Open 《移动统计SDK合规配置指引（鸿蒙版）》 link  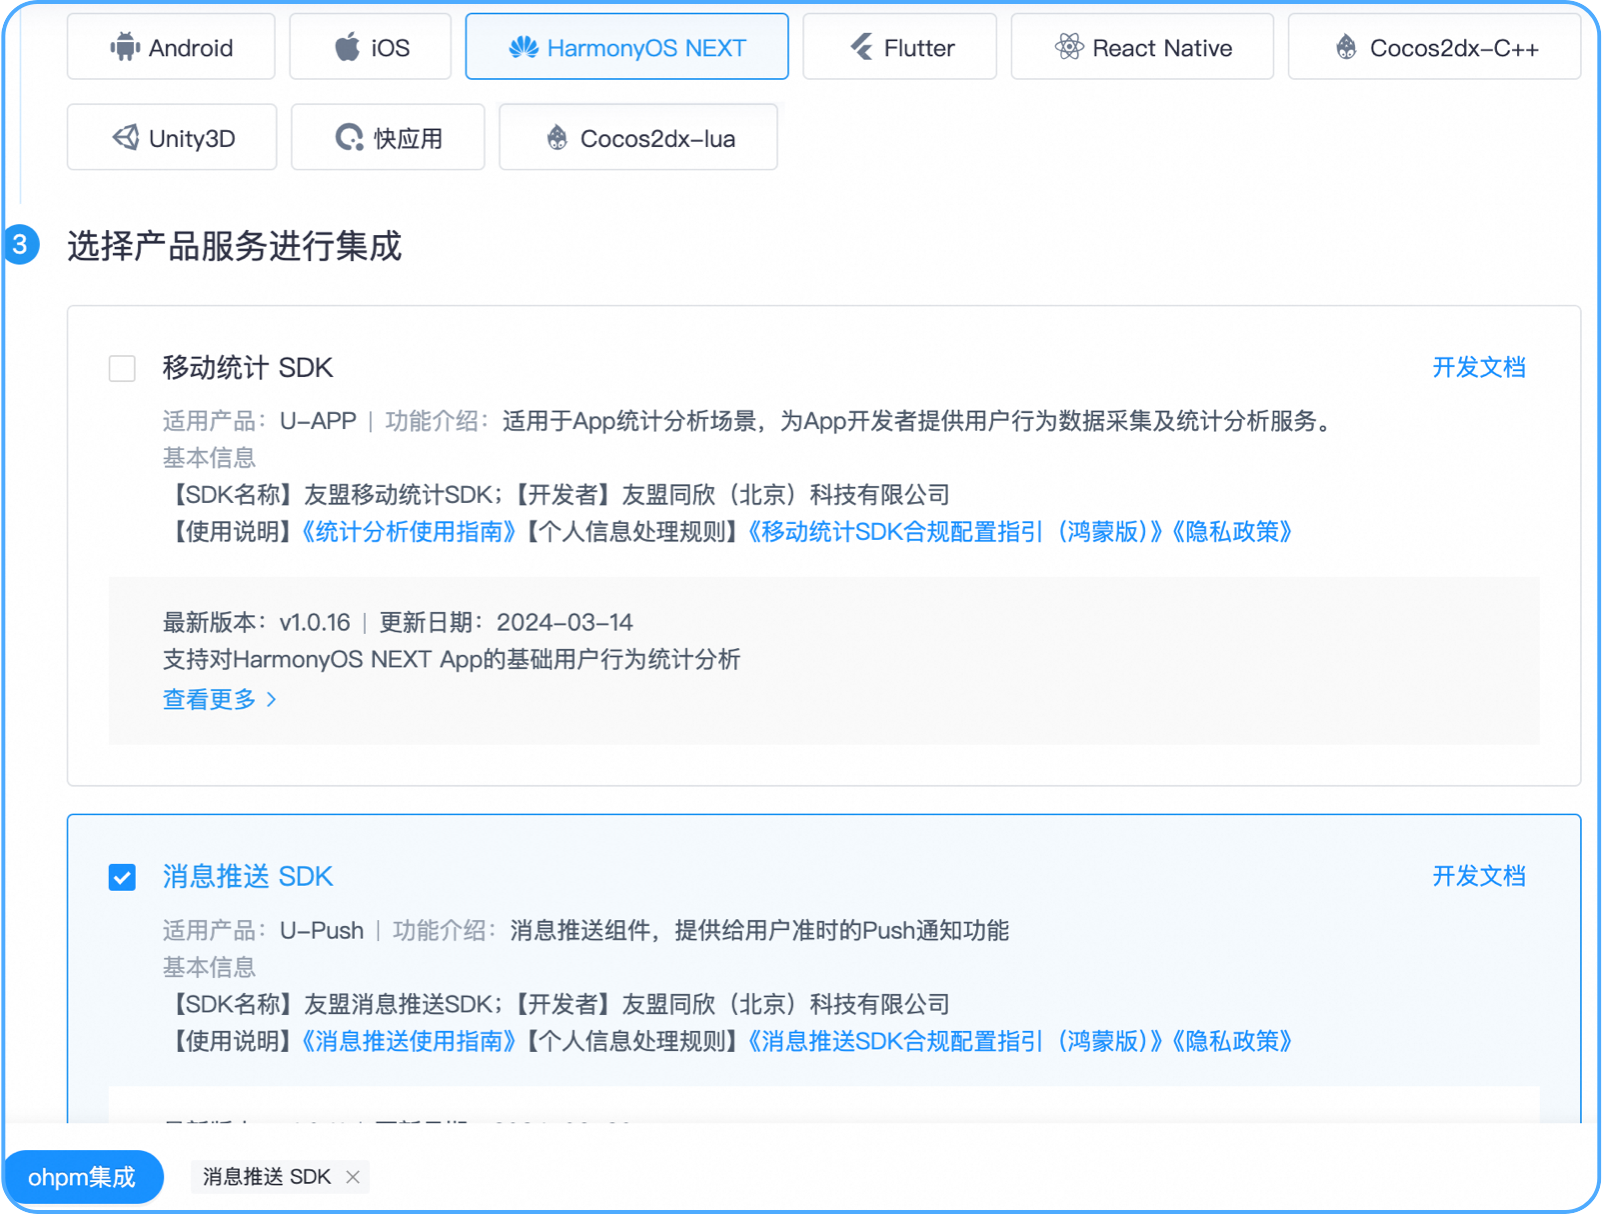[x=957, y=532]
